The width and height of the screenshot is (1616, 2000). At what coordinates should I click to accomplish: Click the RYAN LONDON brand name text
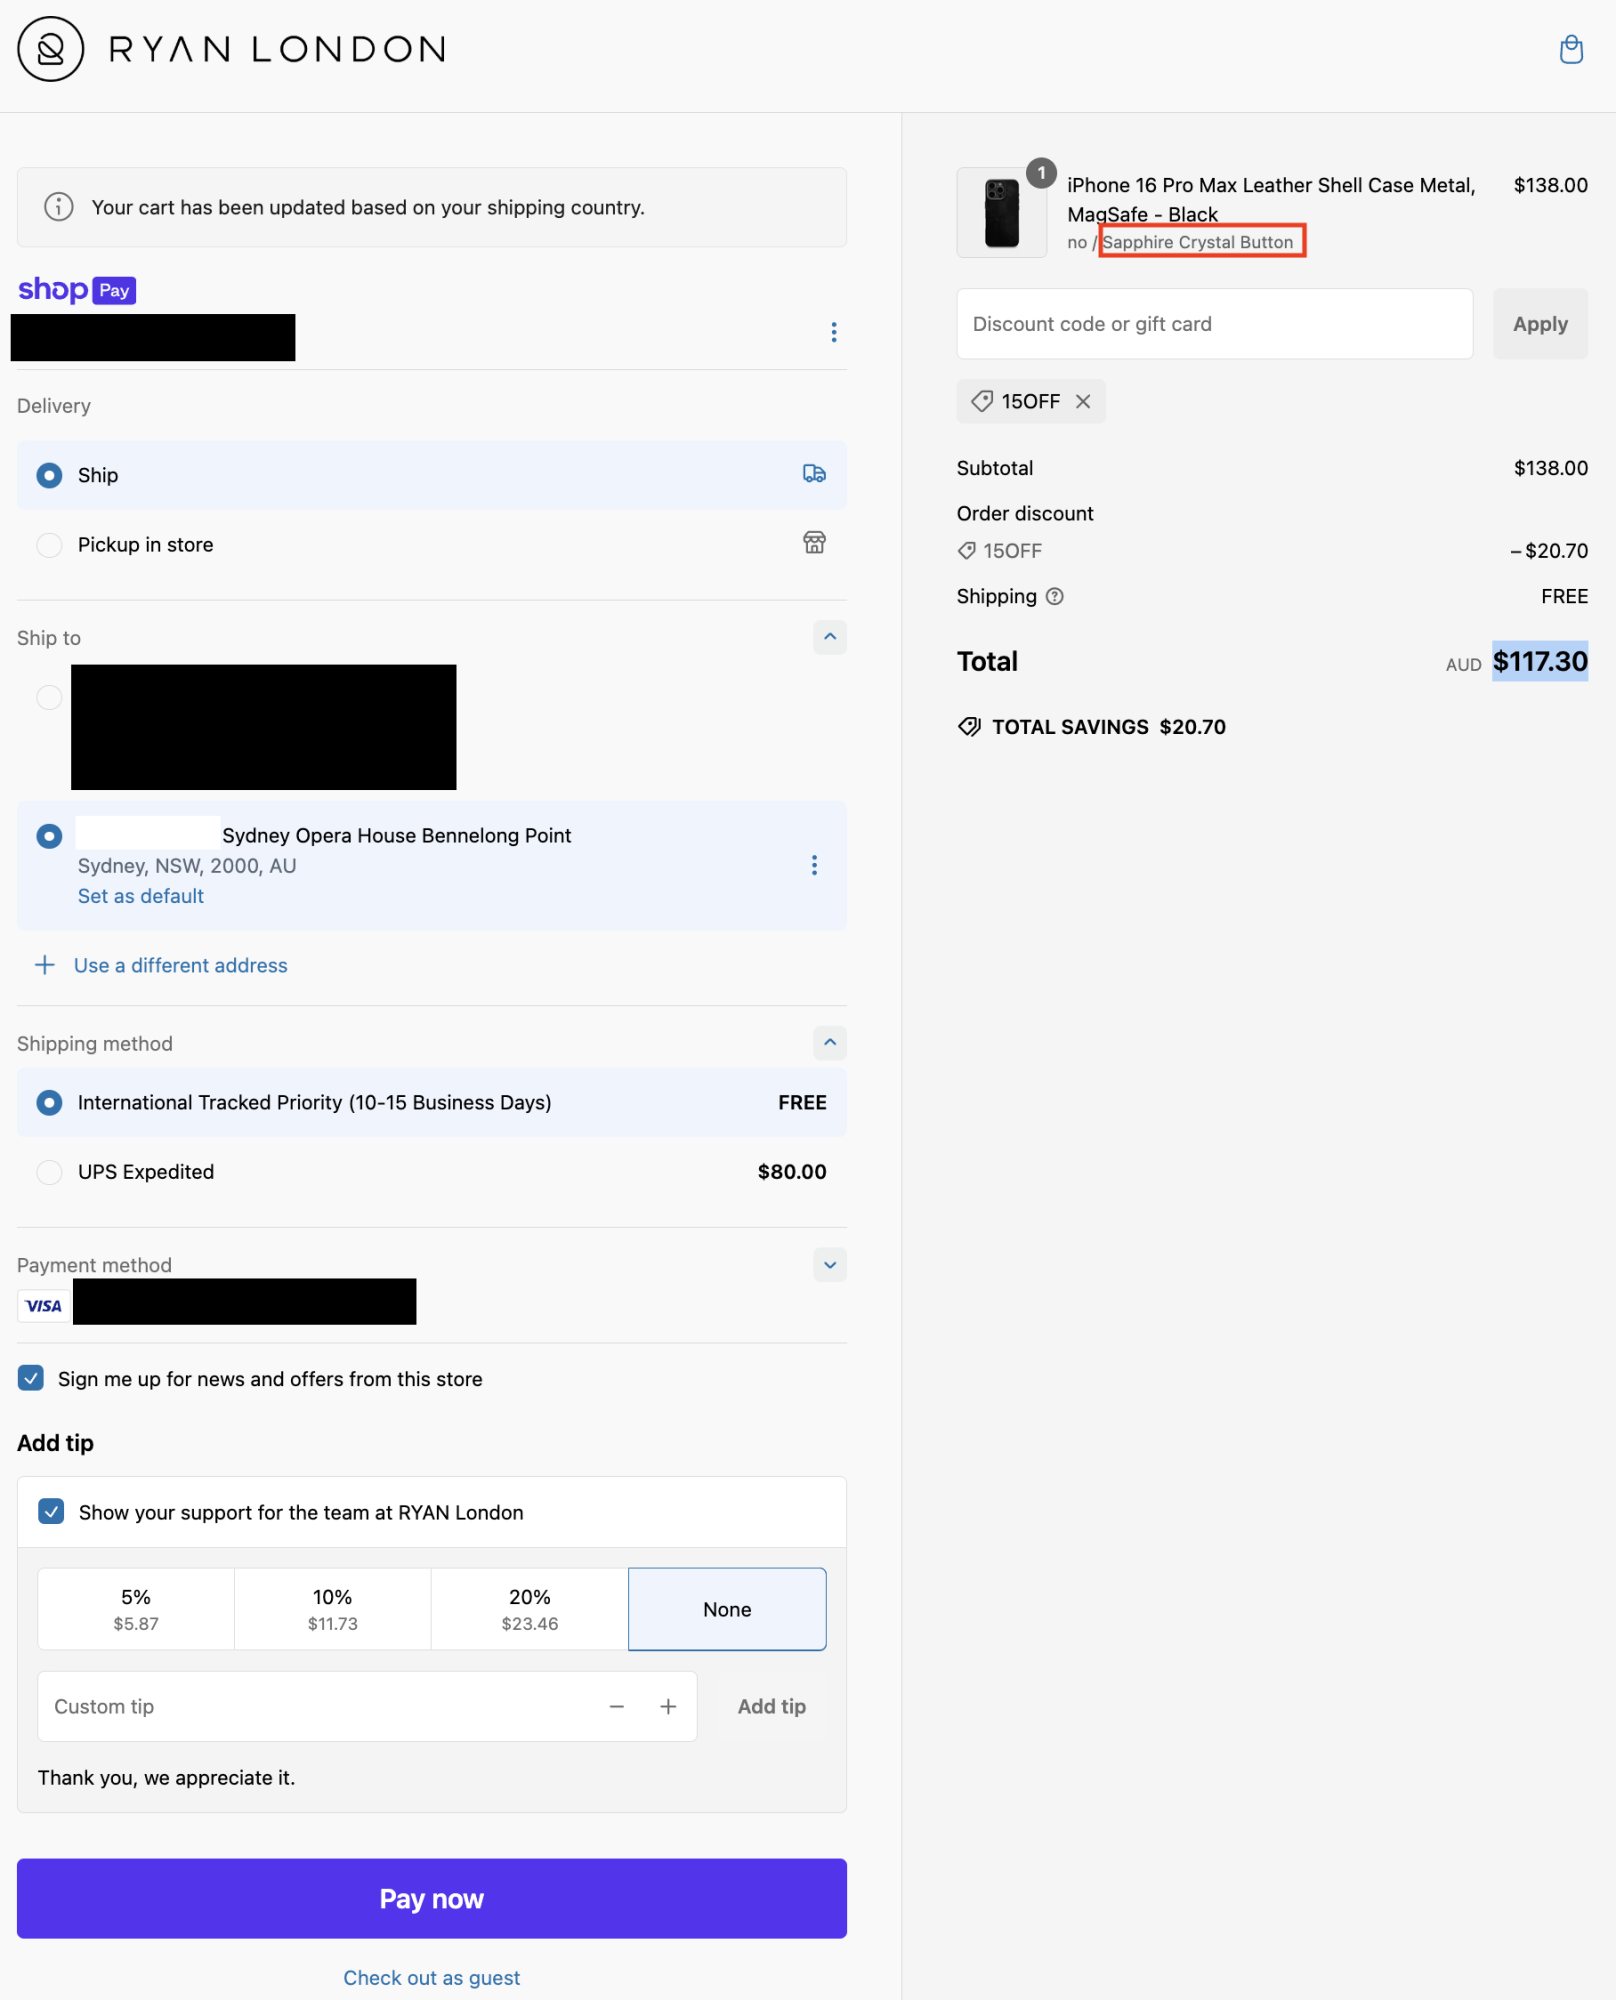[x=277, y=49]
